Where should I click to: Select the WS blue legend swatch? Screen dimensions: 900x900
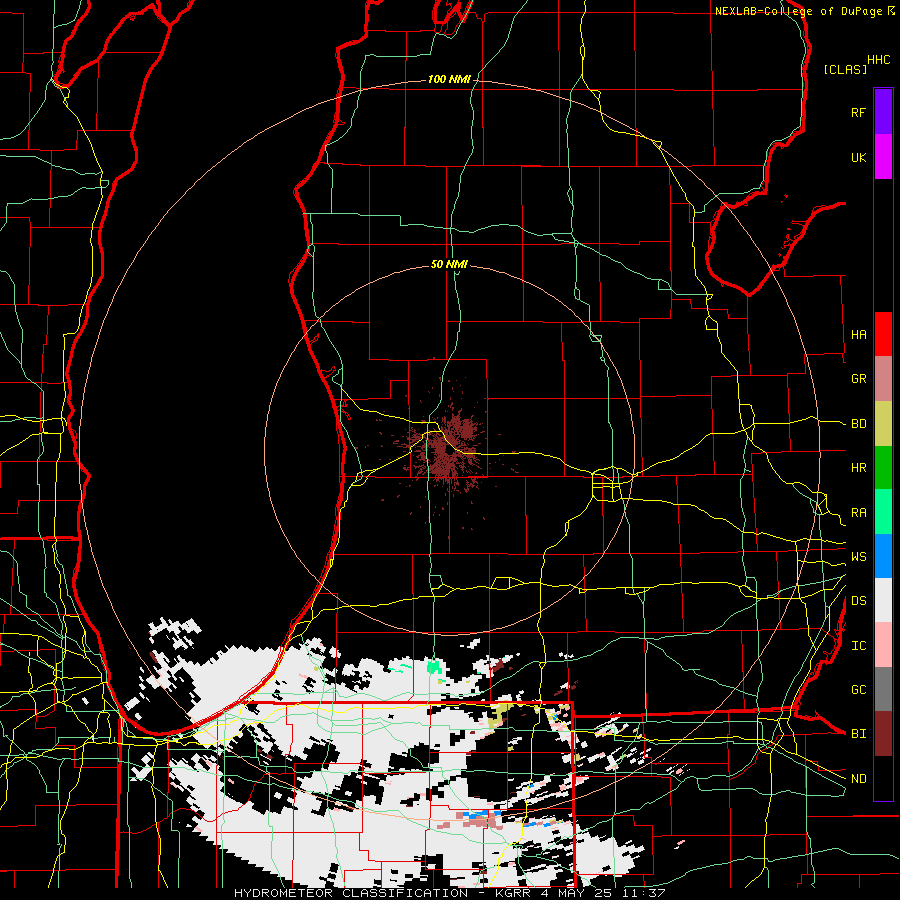[x=883, y=556]
